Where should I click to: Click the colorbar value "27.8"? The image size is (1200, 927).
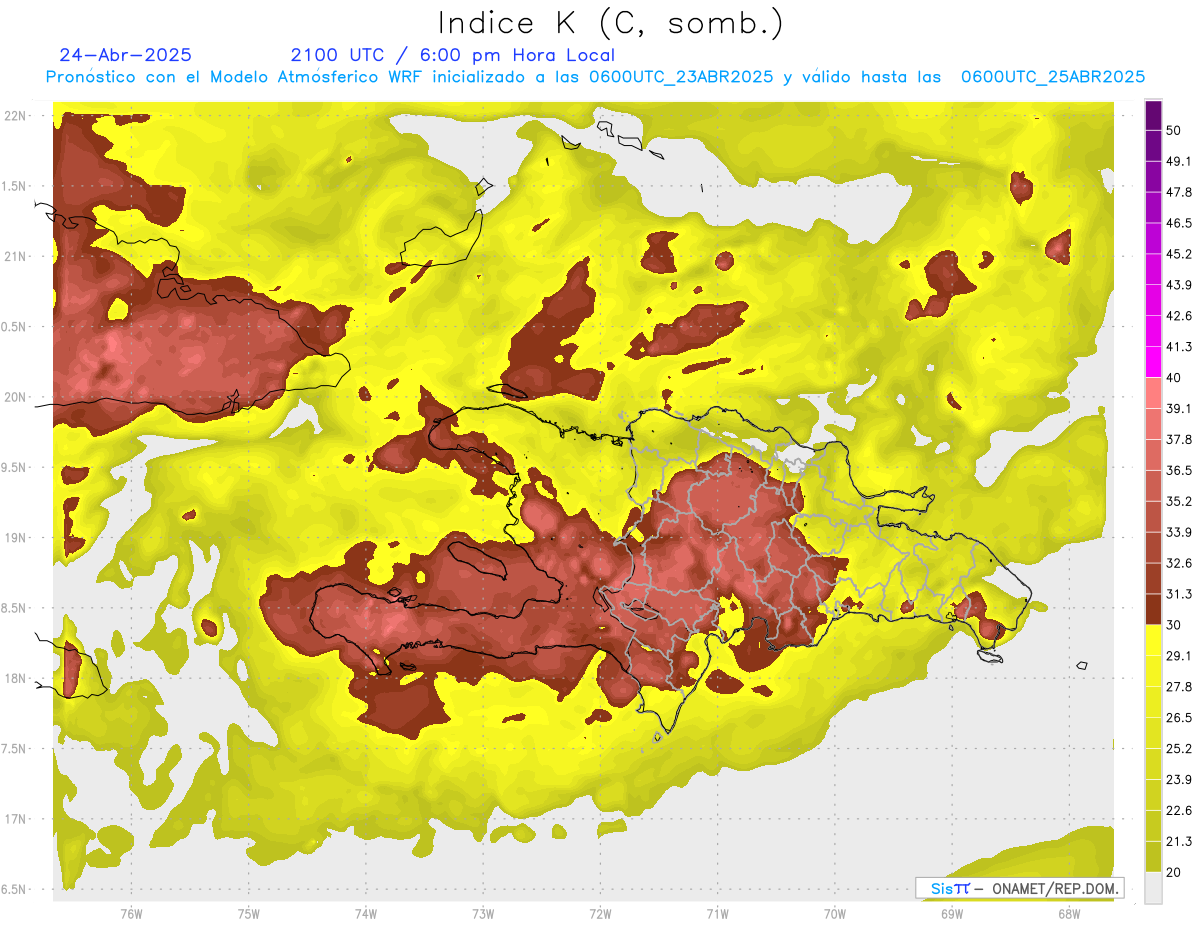point(1178,687)
